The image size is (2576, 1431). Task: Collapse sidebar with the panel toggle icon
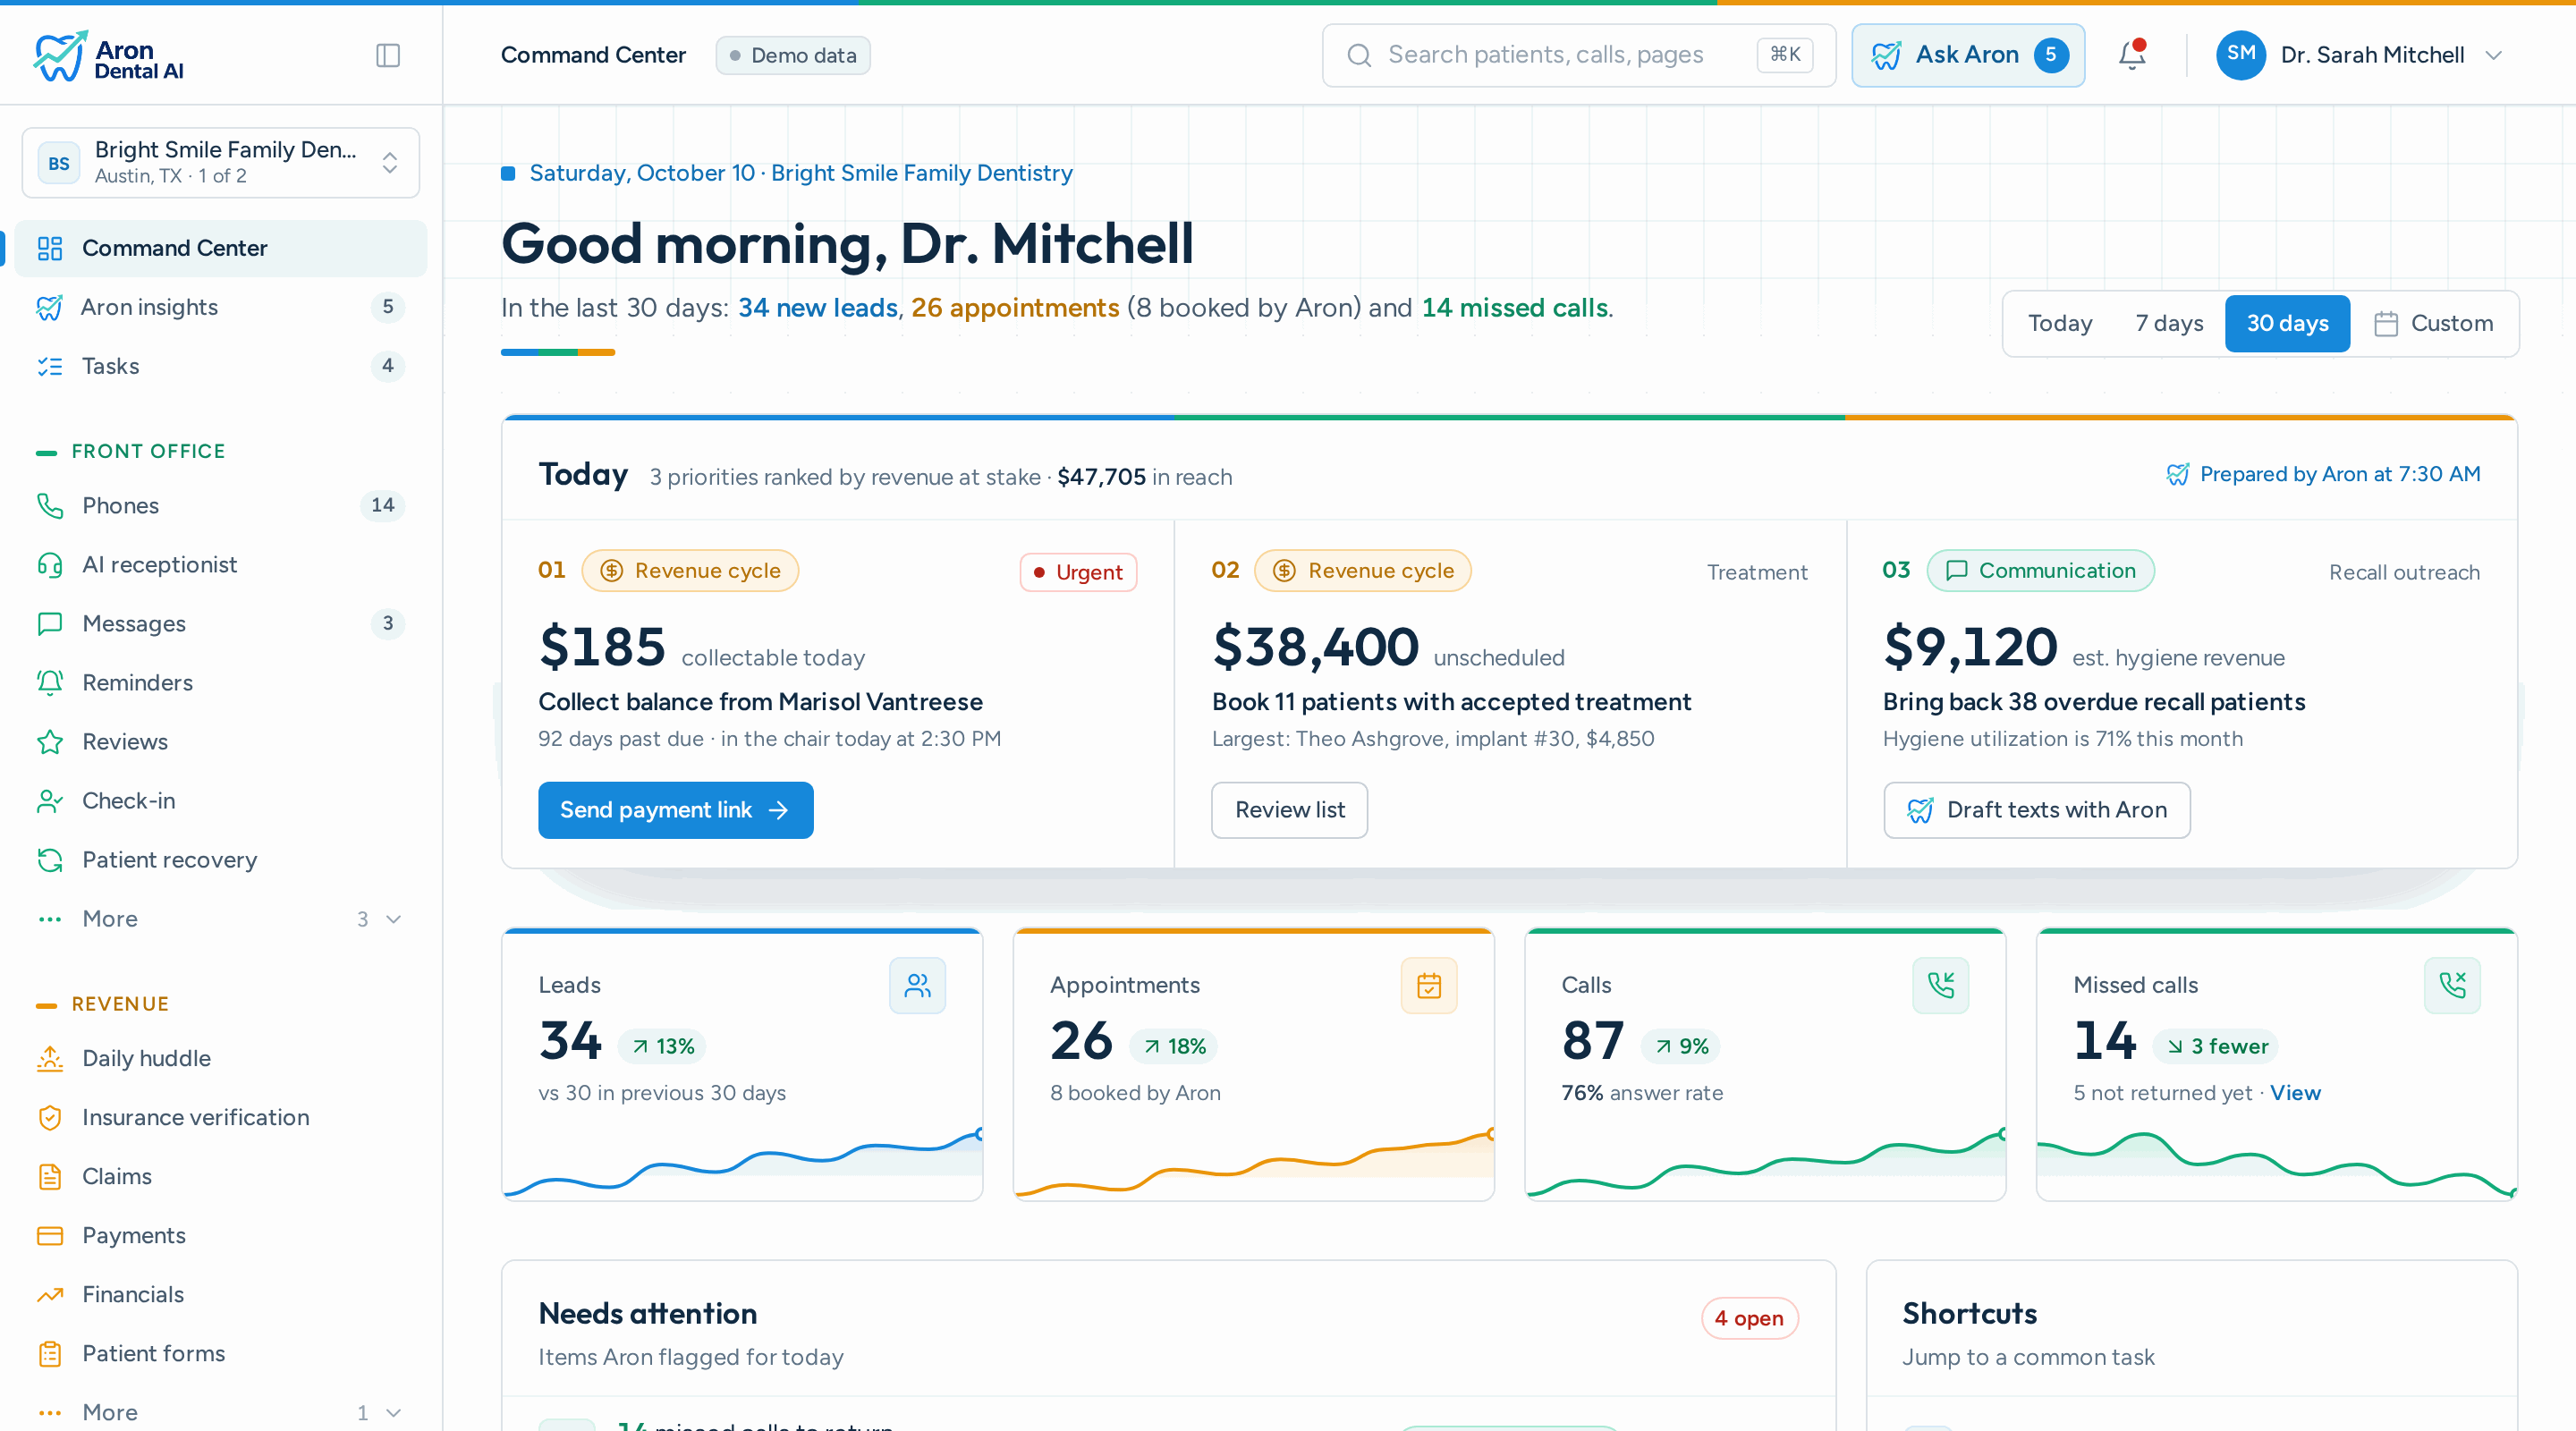[x=388, y=55]
